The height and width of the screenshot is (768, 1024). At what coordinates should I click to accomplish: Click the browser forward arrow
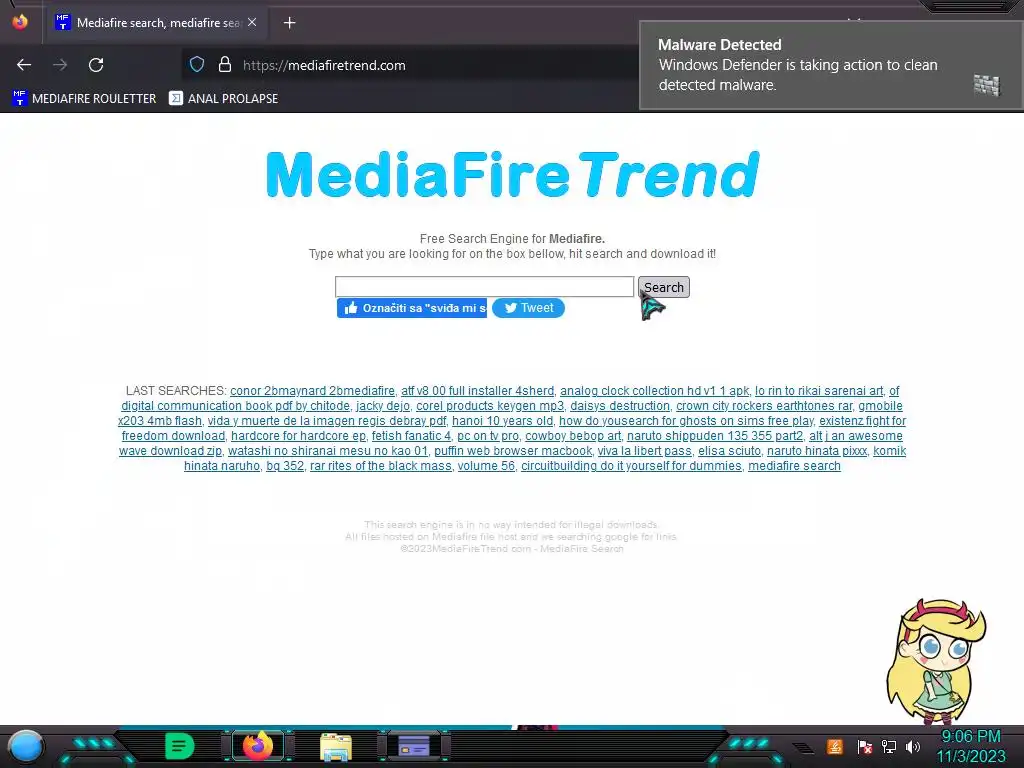60,65
